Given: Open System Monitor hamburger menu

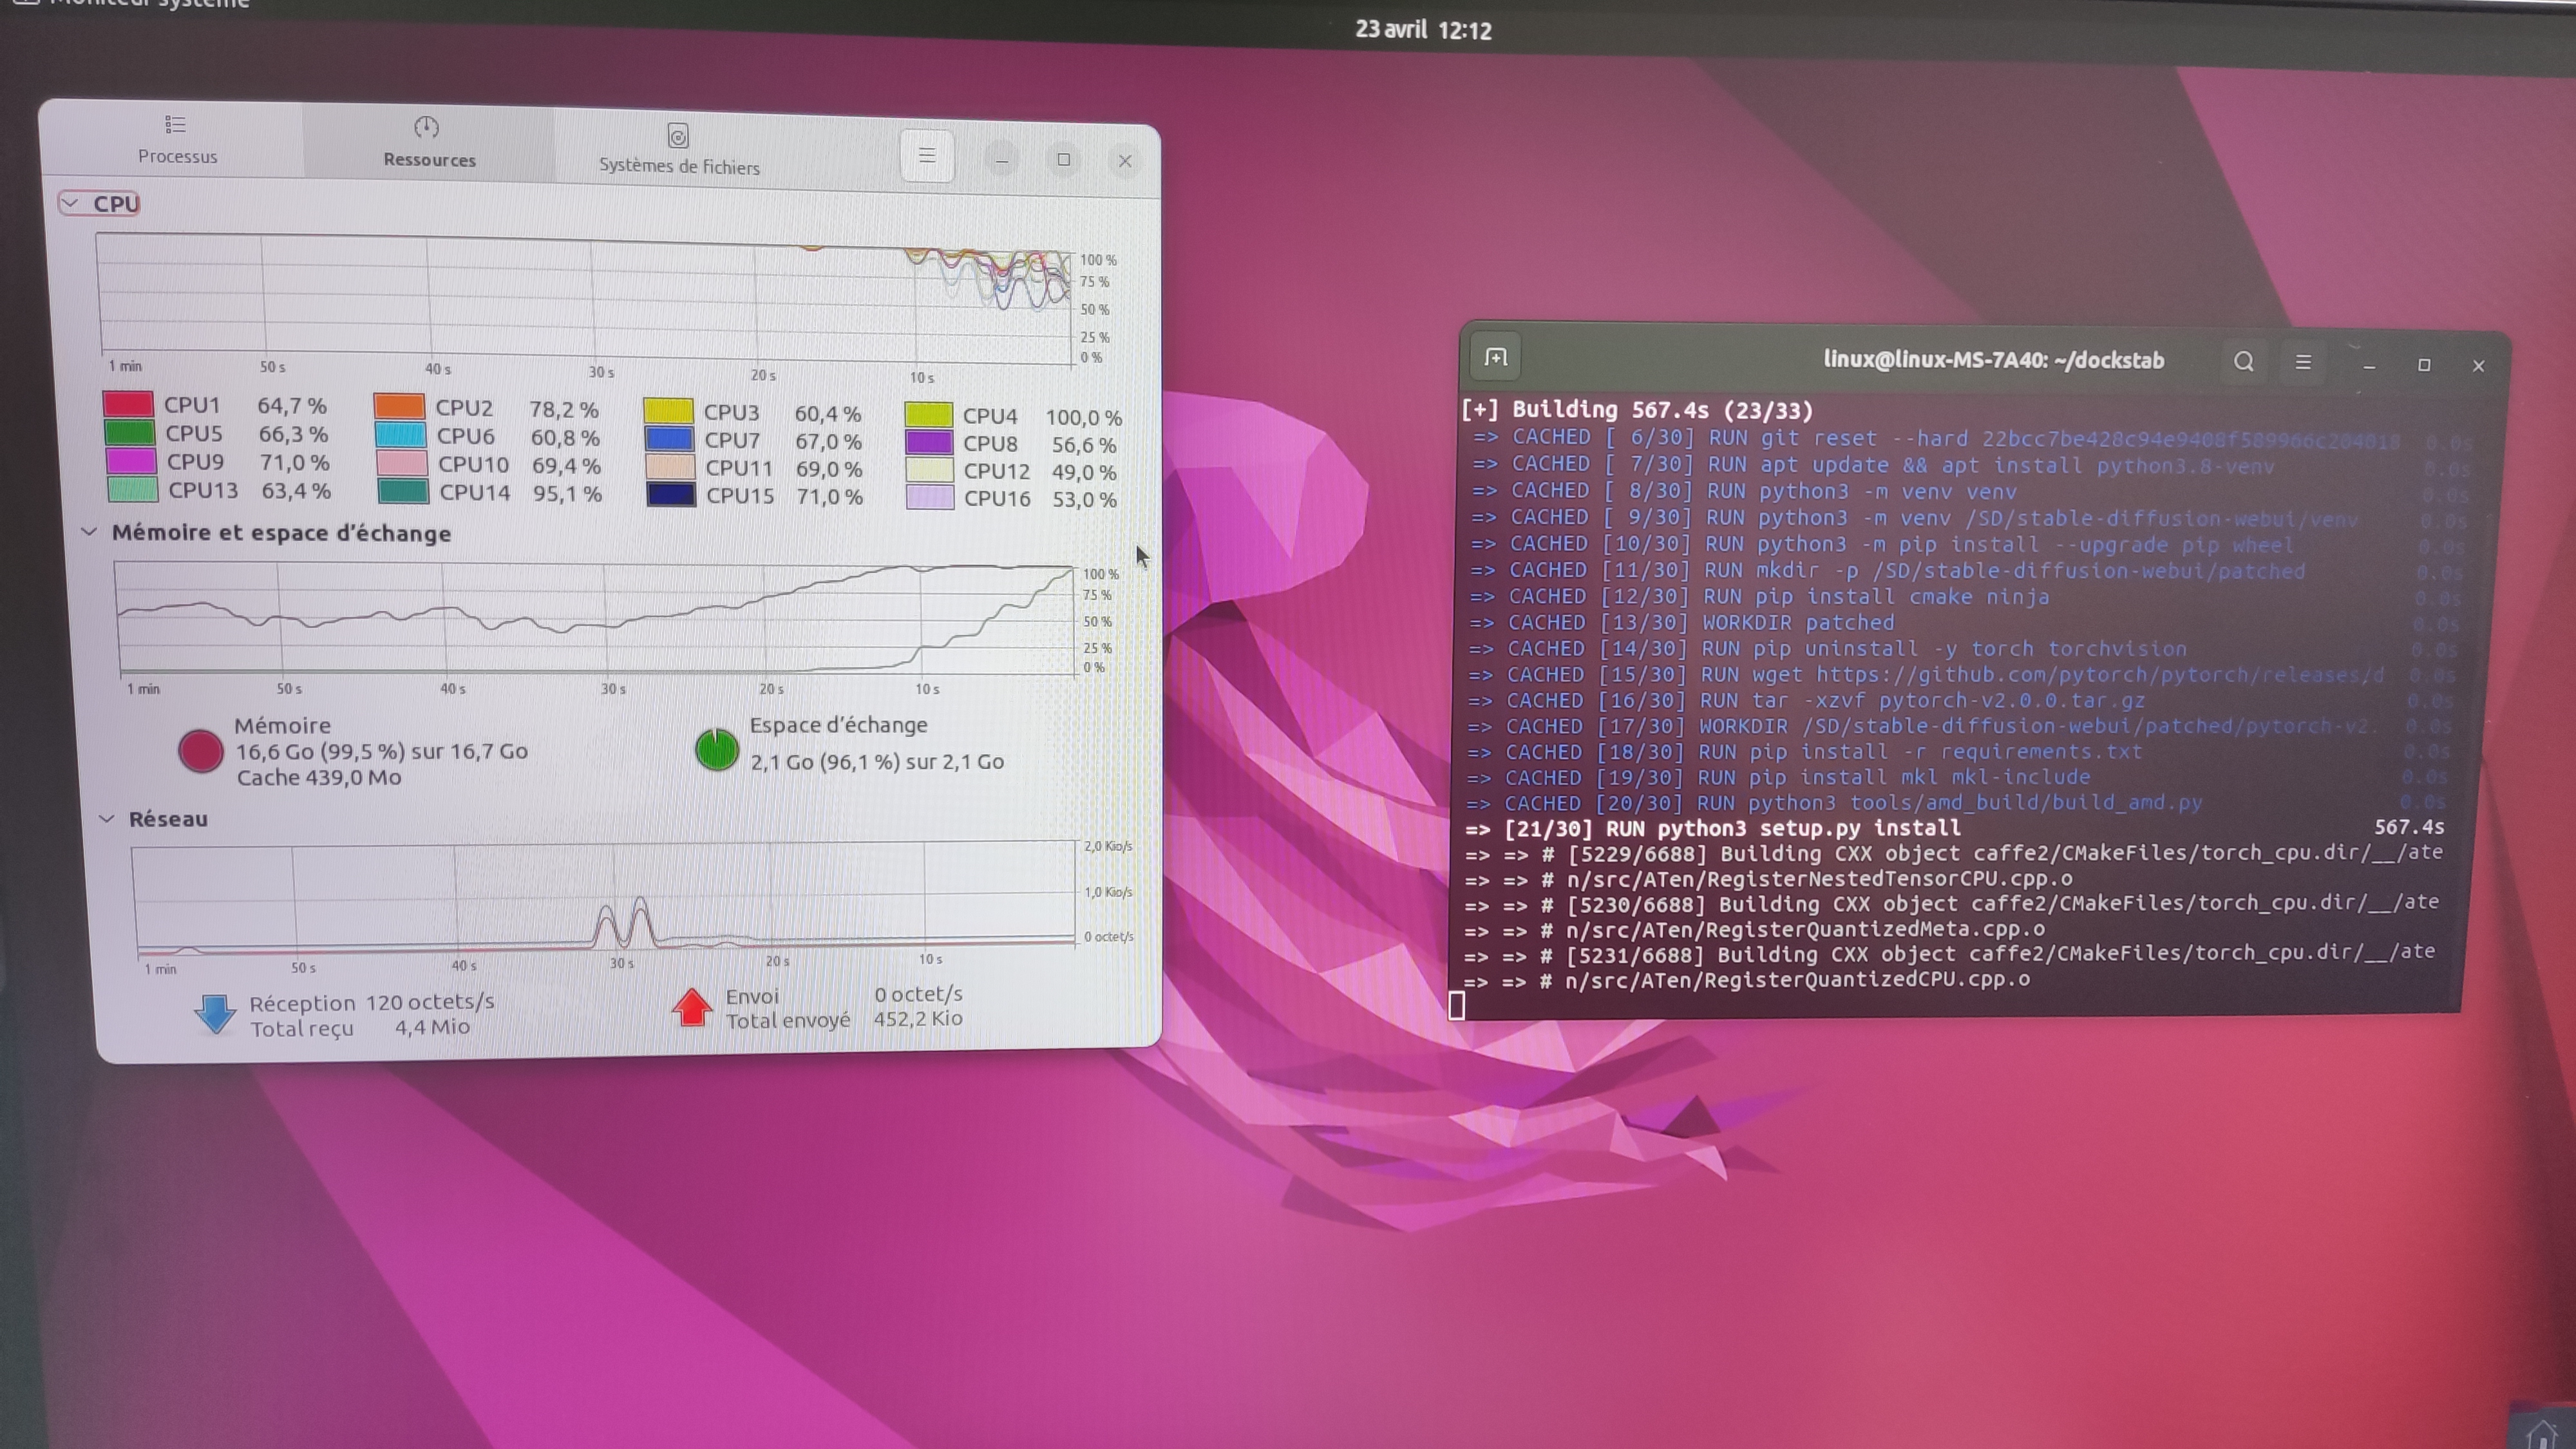Looking at the screenshot, I should point(926,156).
